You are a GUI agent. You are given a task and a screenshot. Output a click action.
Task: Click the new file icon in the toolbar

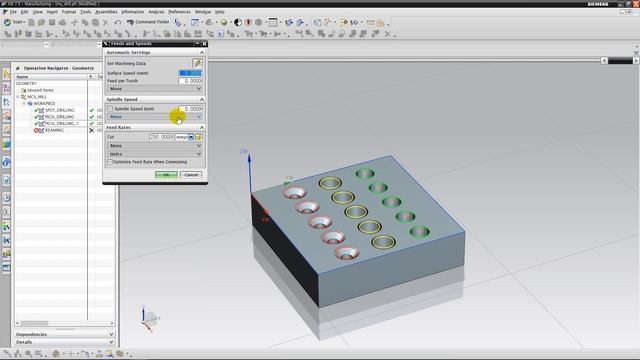31,22
